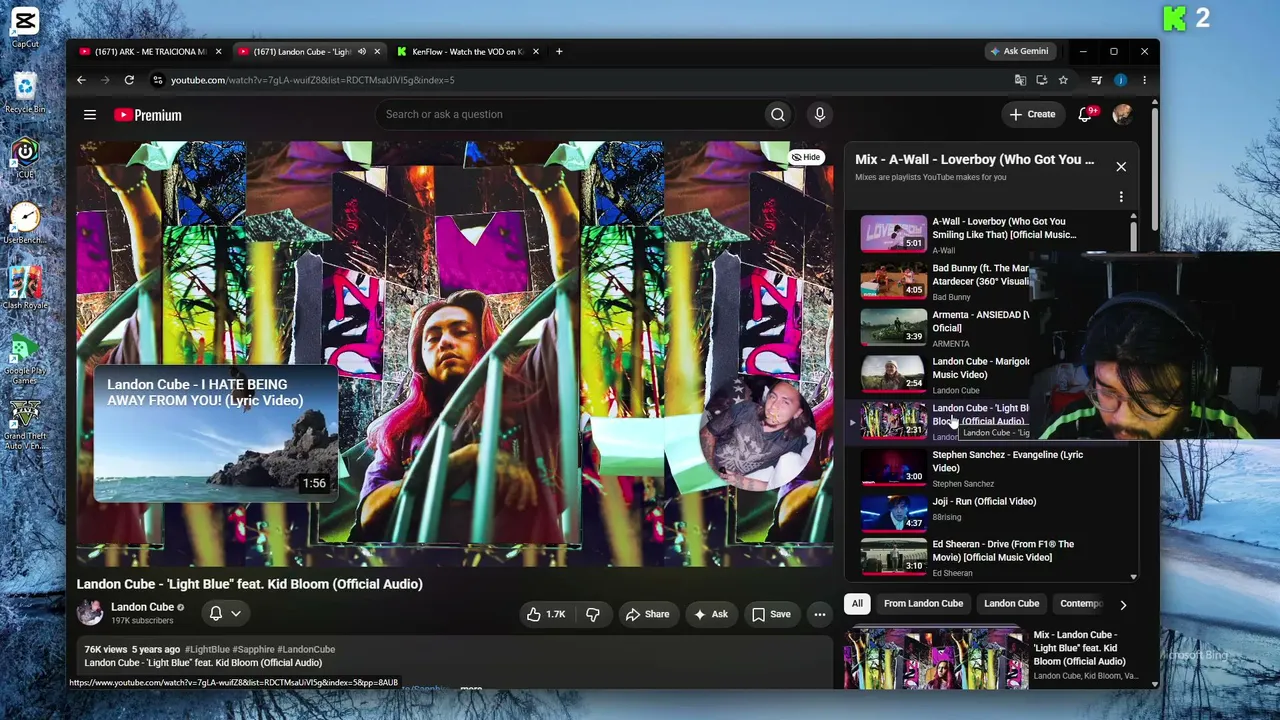The image size is (1280, 720).
Task: Close the KenFlow tab
Action: point(535,52)
